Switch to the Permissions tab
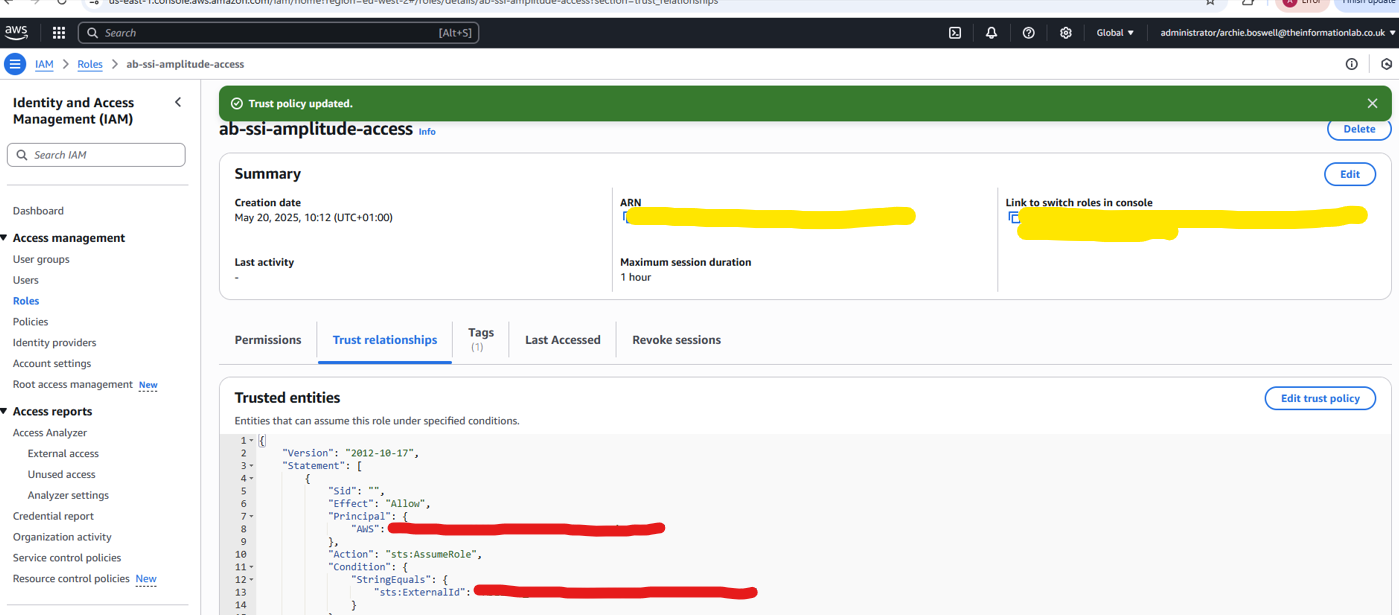 pos(268,340)
